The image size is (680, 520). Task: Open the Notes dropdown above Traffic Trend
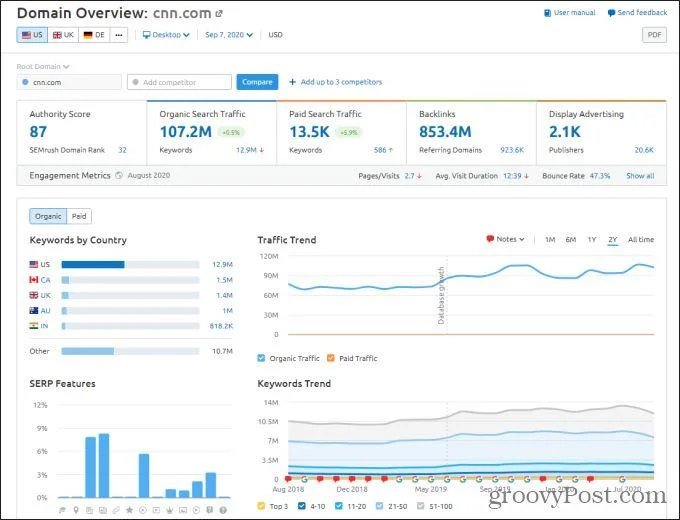pyautogui.click(x=506, y=239)
